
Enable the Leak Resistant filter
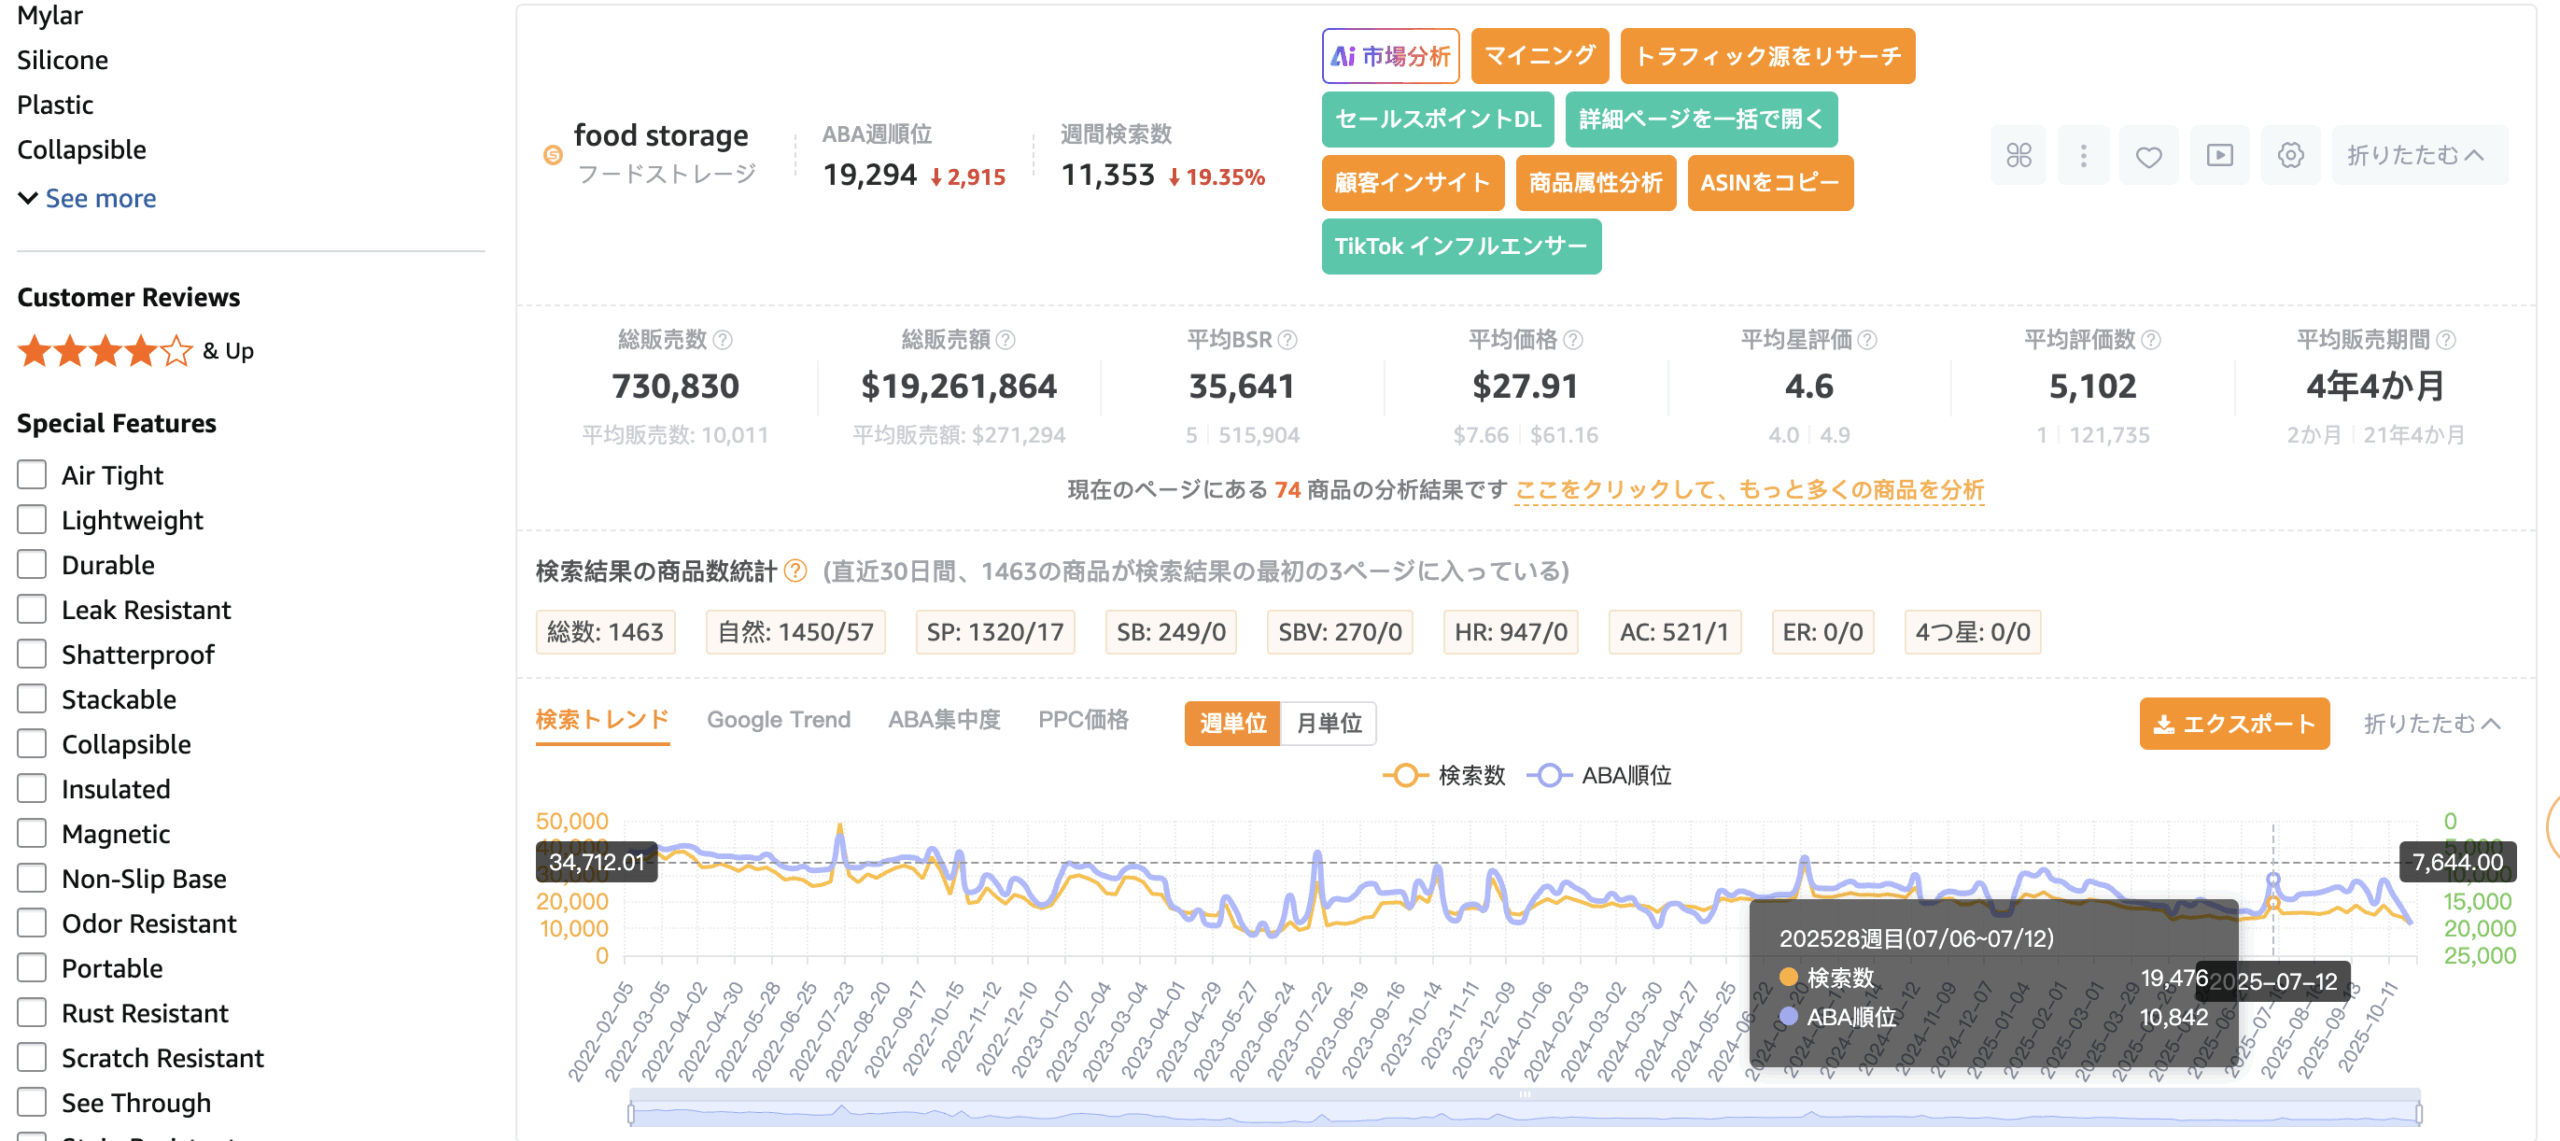coord(32,610)
